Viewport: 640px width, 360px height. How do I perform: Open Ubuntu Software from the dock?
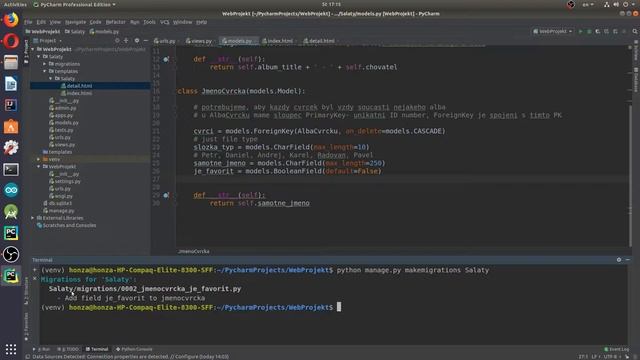tap(11, 127)
